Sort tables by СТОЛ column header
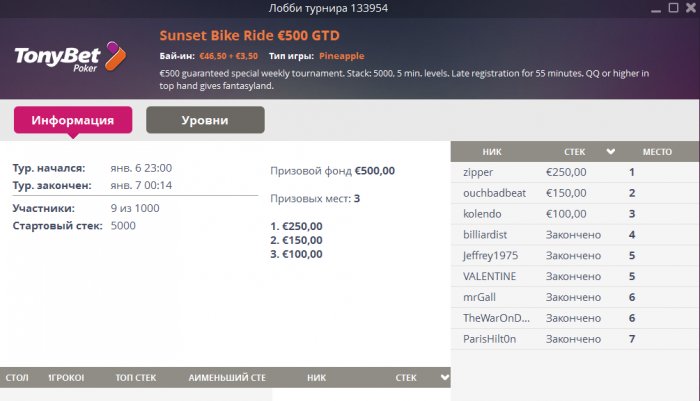The height and width of the screenshot is (401, 700). pos(17,378)
